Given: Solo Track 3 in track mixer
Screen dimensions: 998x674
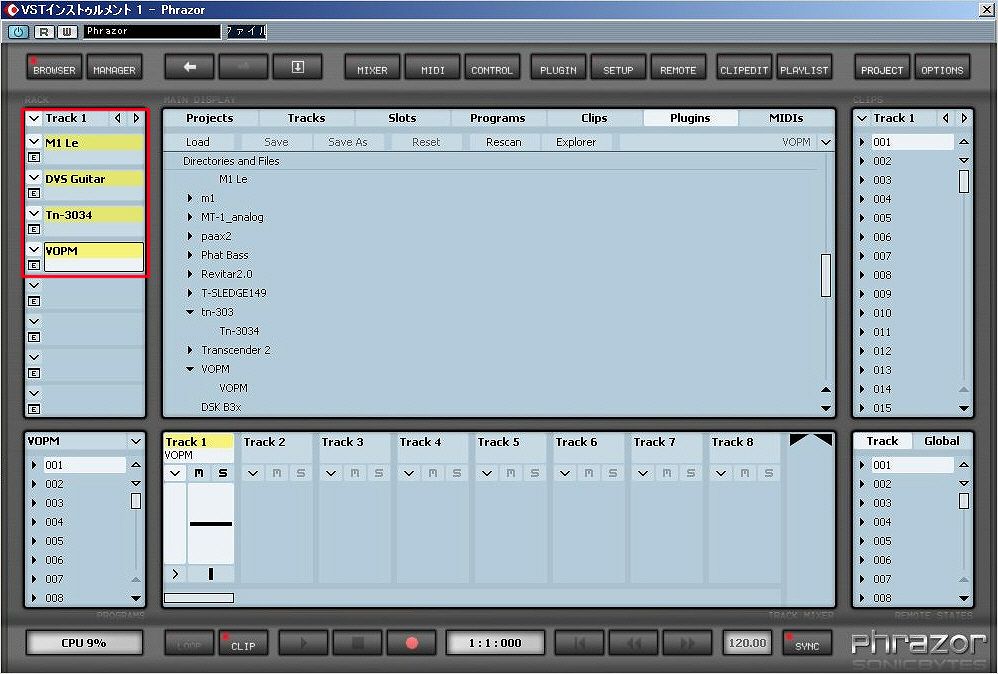Looking at the screenshot, I should tap(379, 474).
